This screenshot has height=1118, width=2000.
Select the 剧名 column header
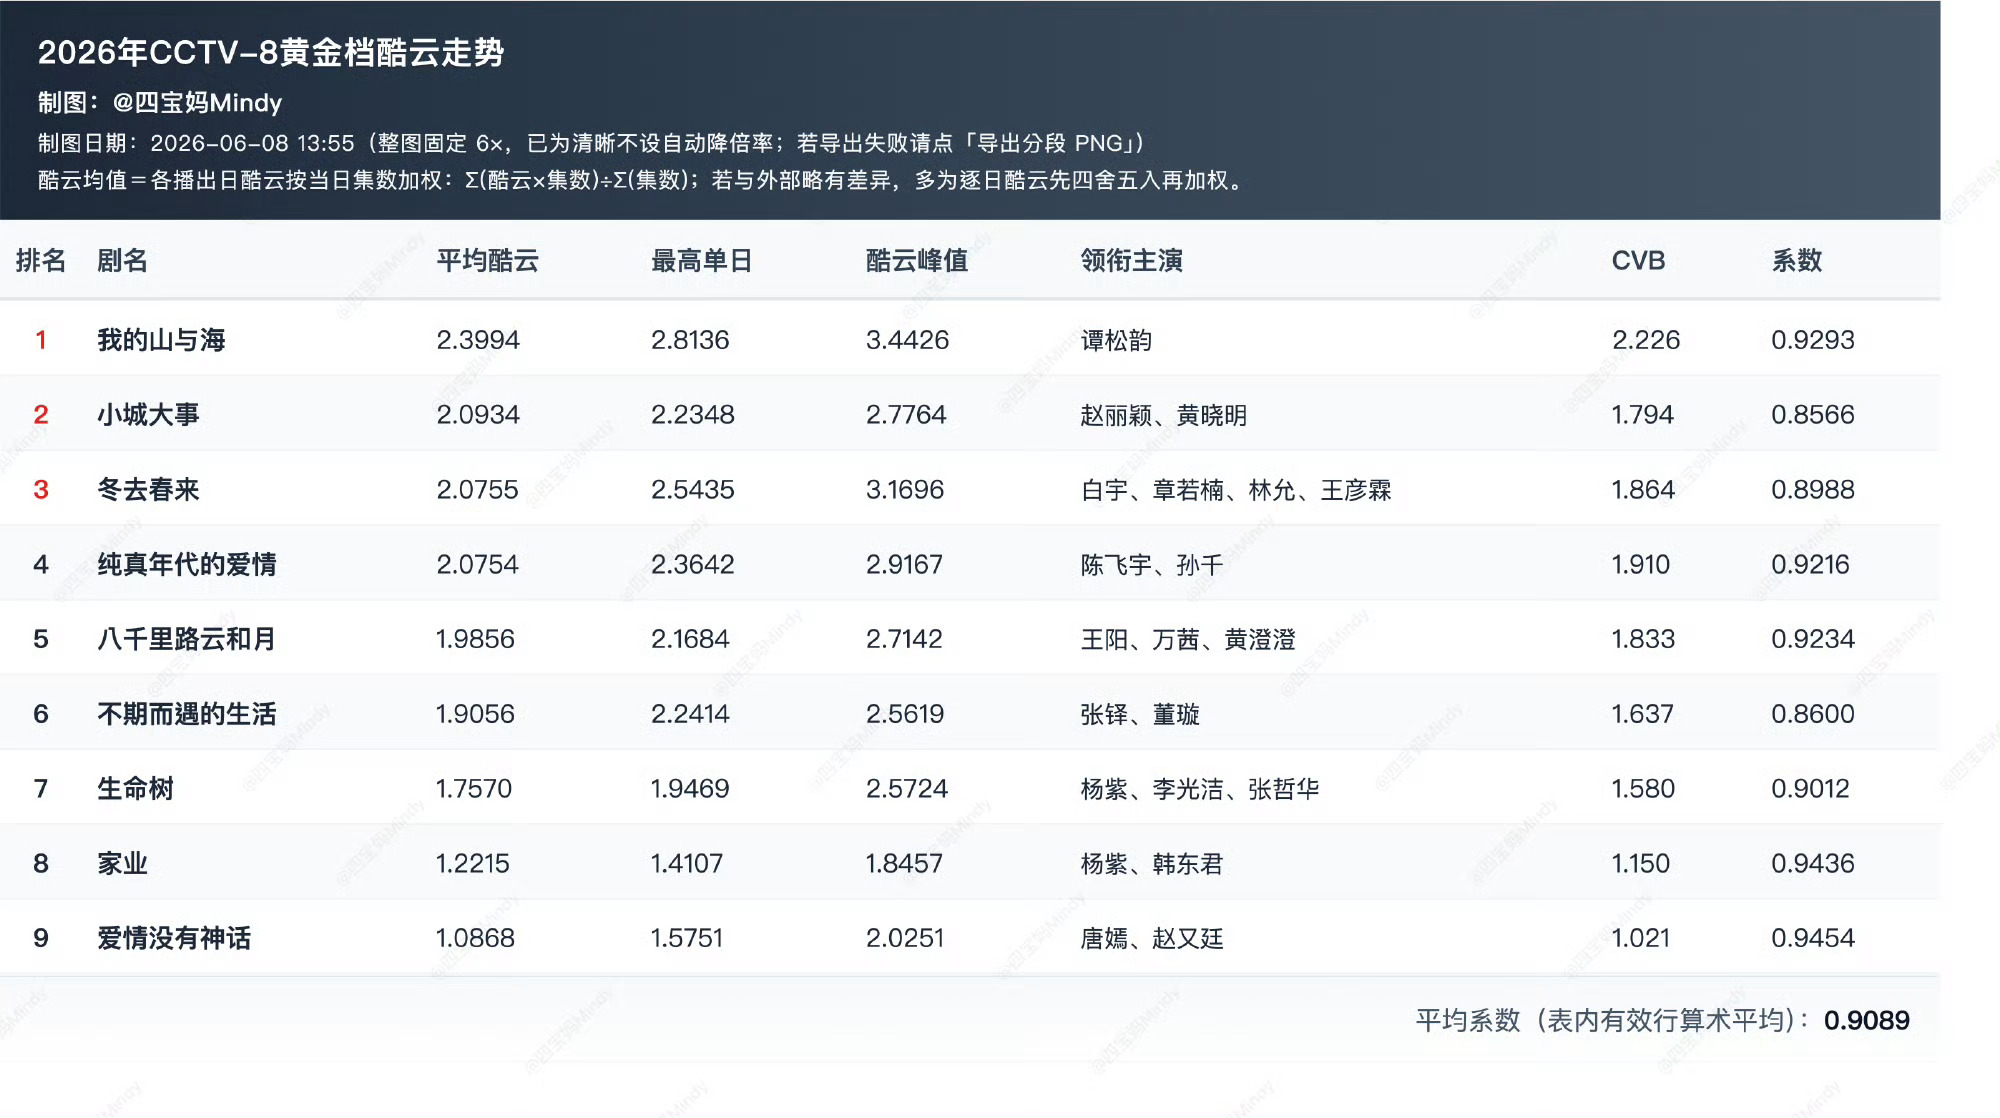[122, 261]
